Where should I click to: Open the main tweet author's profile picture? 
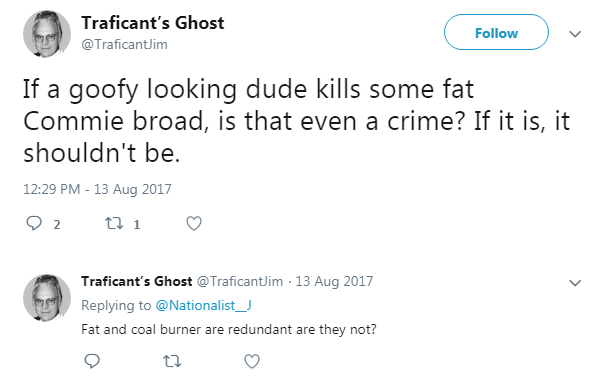pyautogui.click(x=47, y=34)
